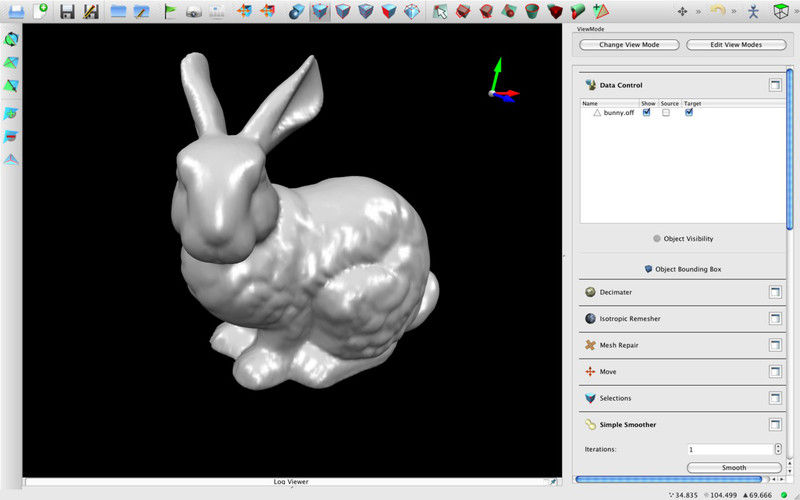Click the Edit View Modes button
Viewport: 800px width, 500px height.
point(736,44)
